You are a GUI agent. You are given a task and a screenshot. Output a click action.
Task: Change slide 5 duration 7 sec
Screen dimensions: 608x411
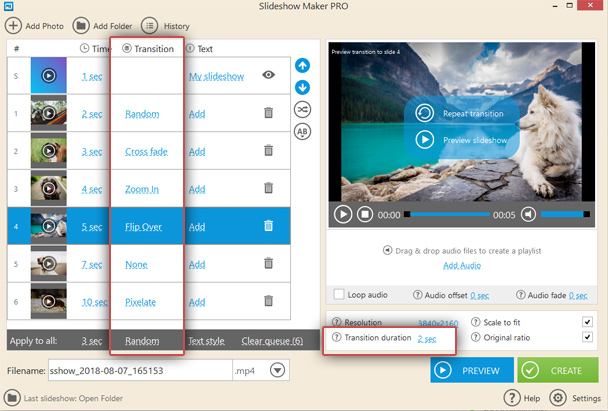pyautogui.click(x=92, y=264)
